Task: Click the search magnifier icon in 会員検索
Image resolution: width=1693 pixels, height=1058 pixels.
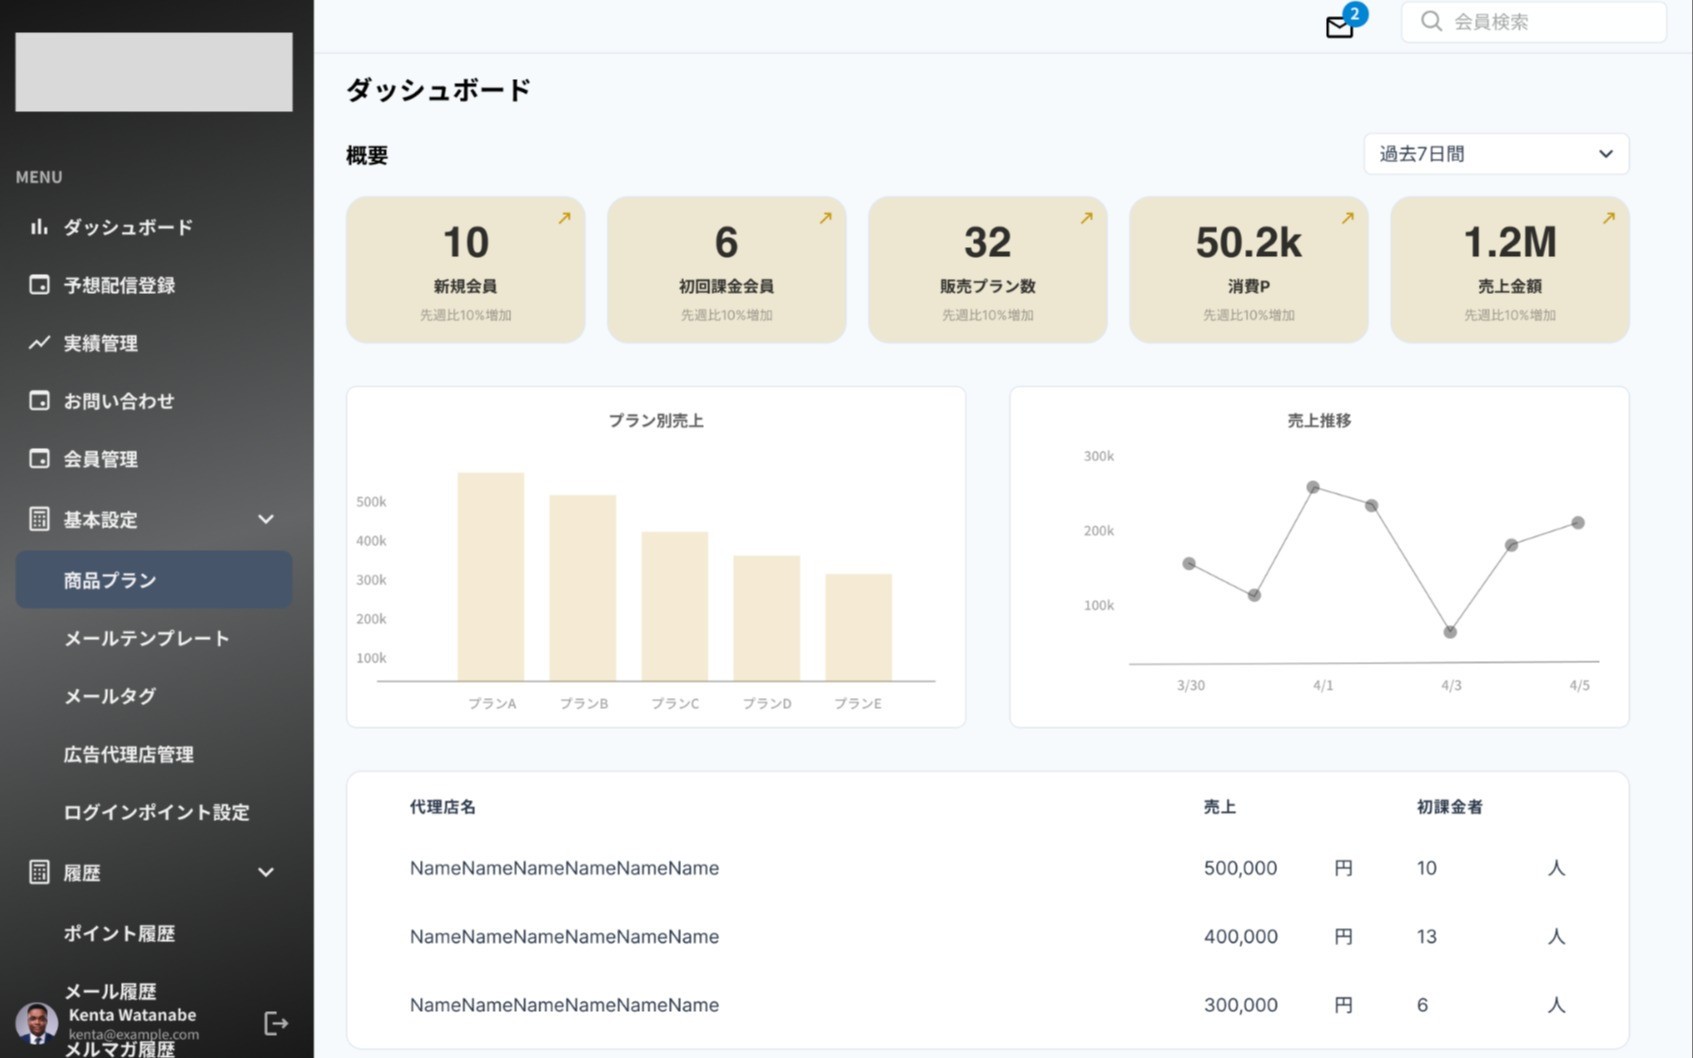Action: point(1432,21)
